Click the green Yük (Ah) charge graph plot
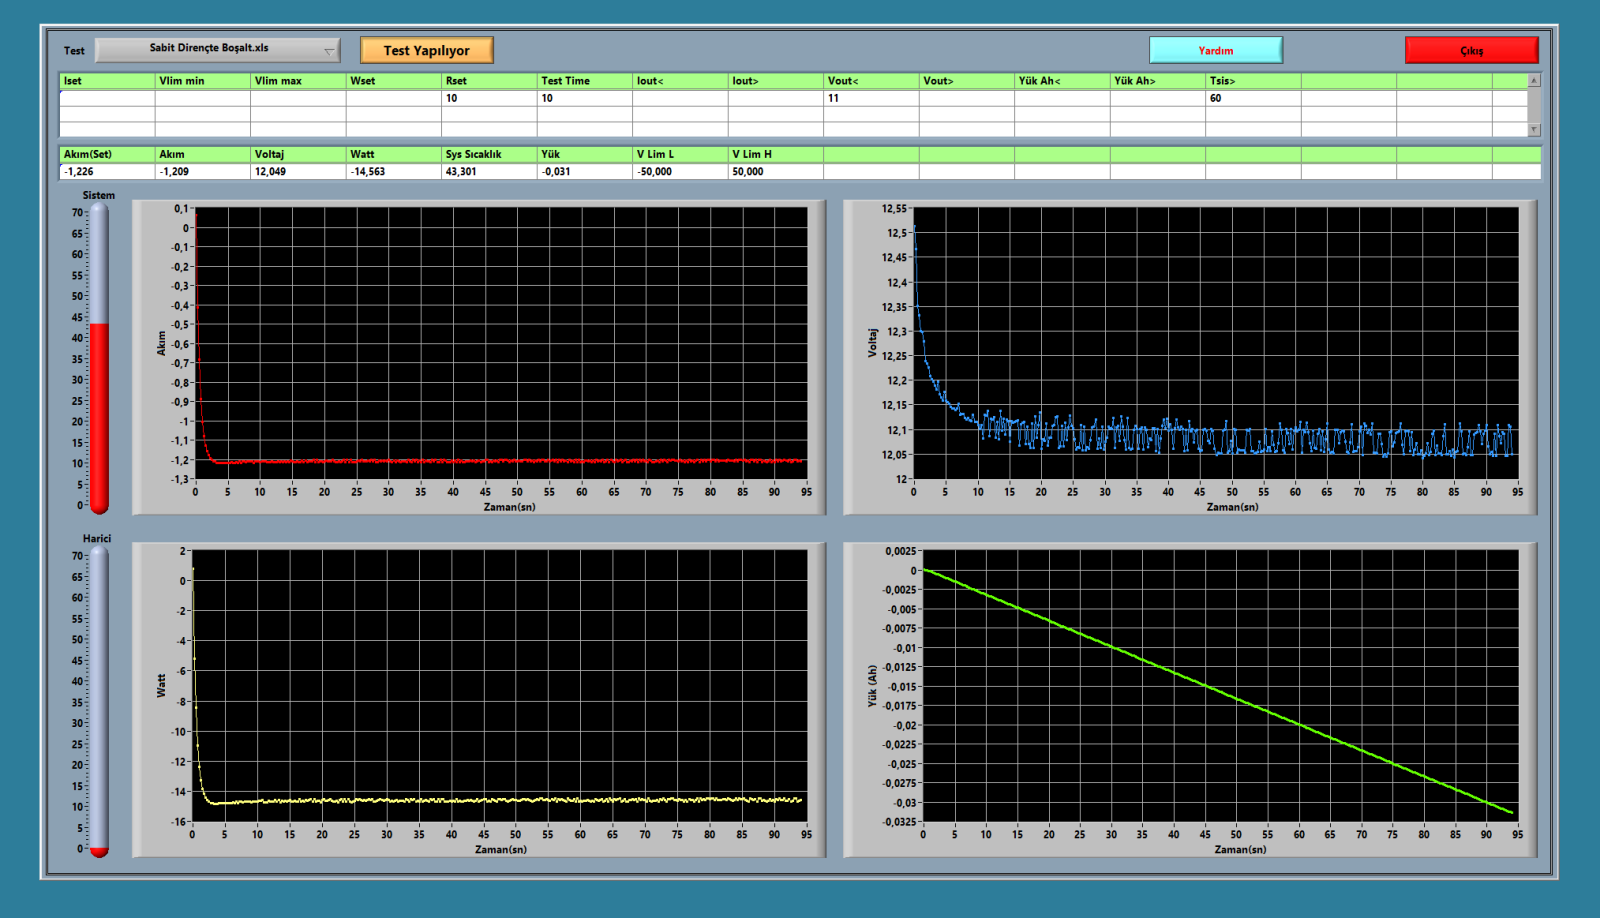The image size is (1600, 918). (x=1220, y=686)
